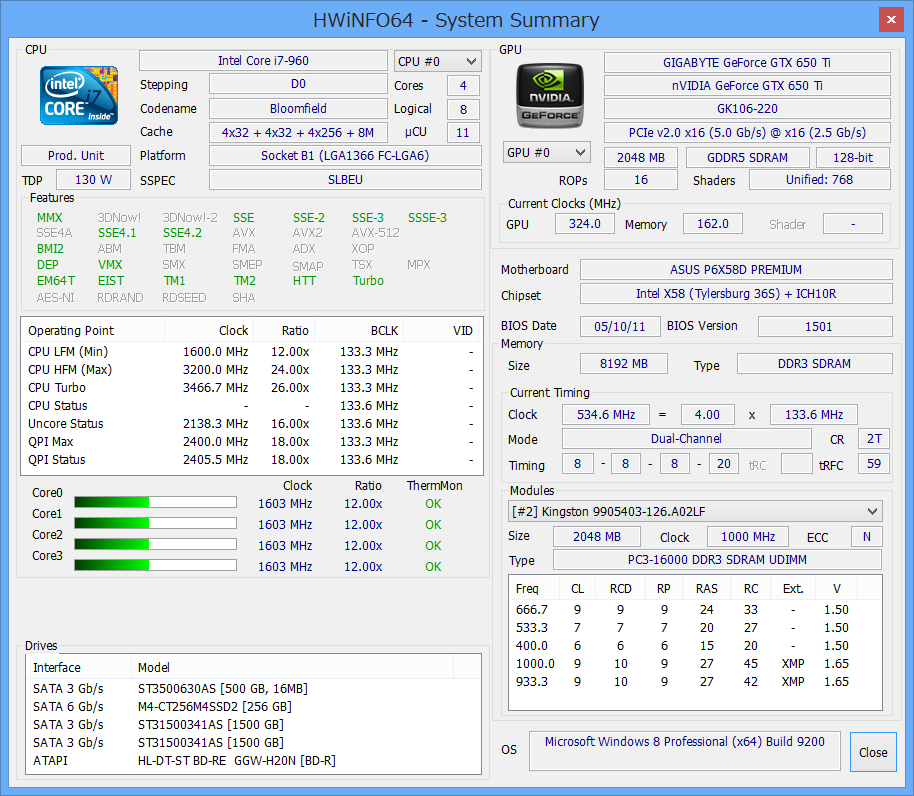Click the Intel X58 chipset field
The image size is (914, 796).
tap(736, 294)
